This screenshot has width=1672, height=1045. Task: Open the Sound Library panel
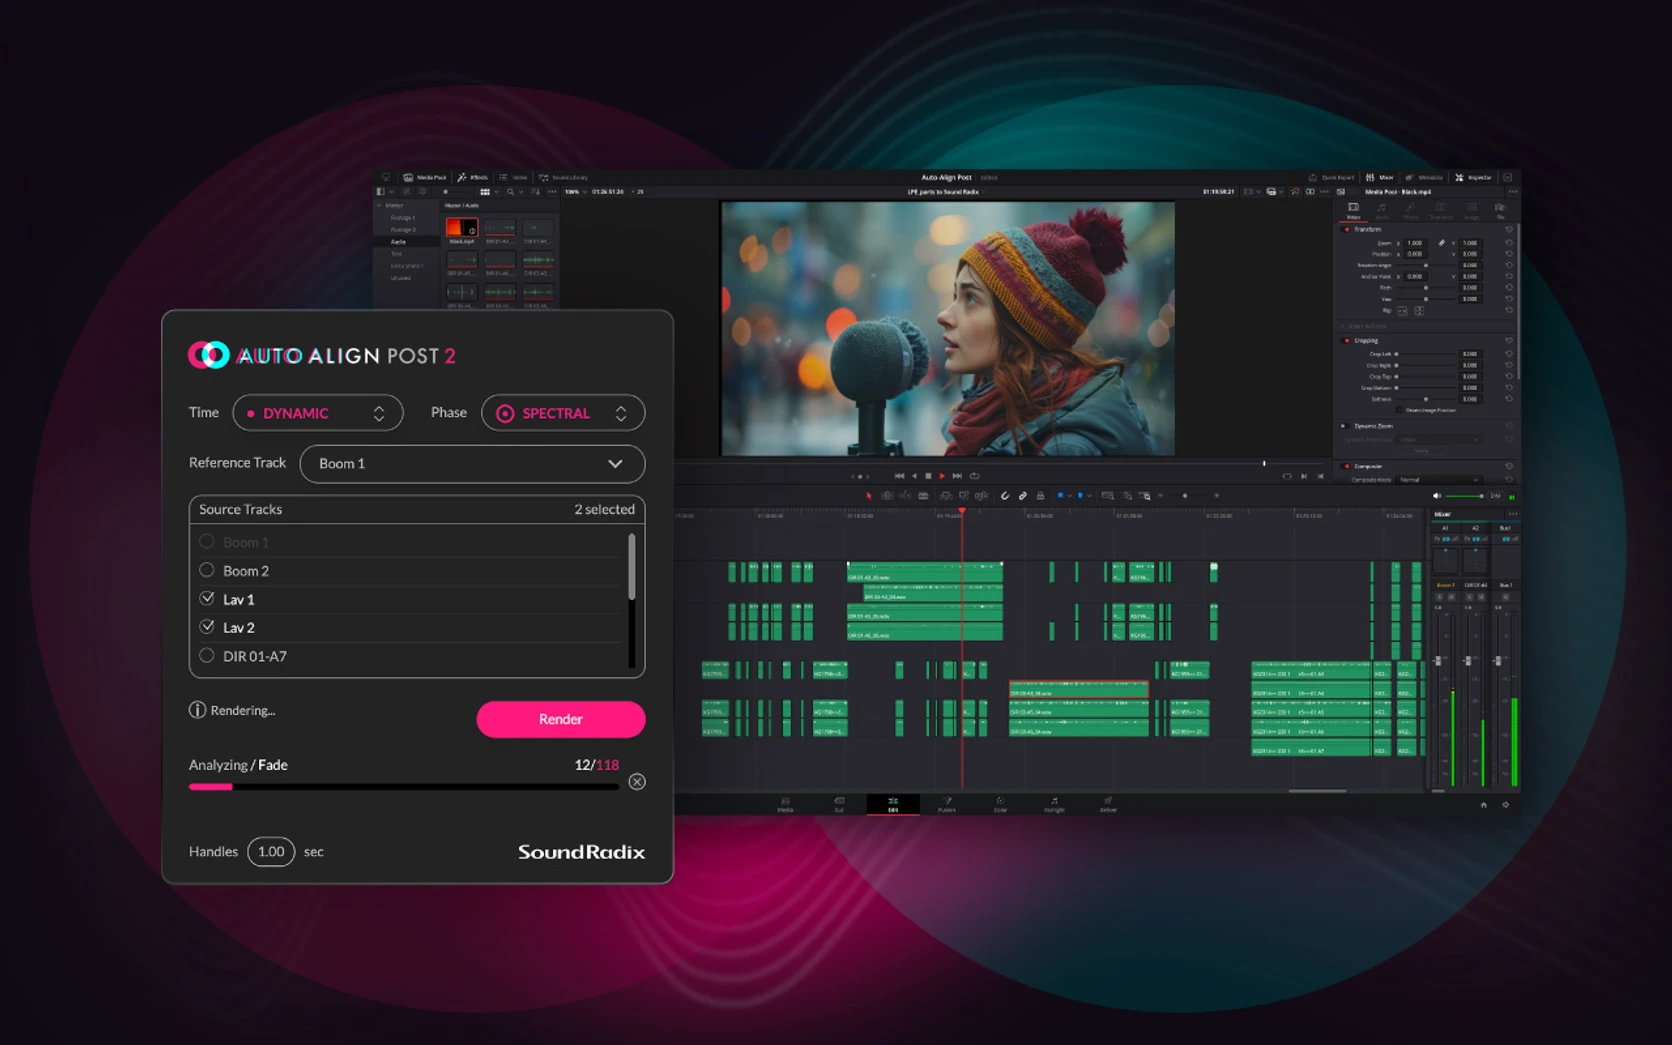tap(565, 177)
